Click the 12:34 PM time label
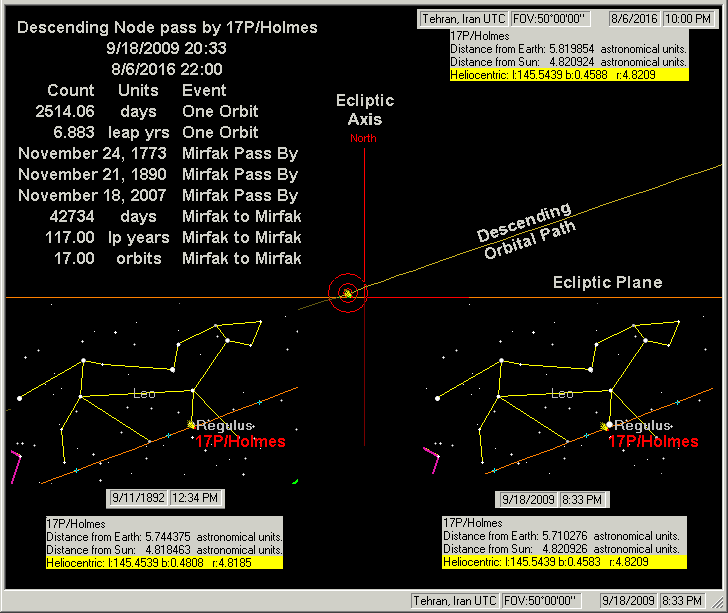 tap(199, 497)
